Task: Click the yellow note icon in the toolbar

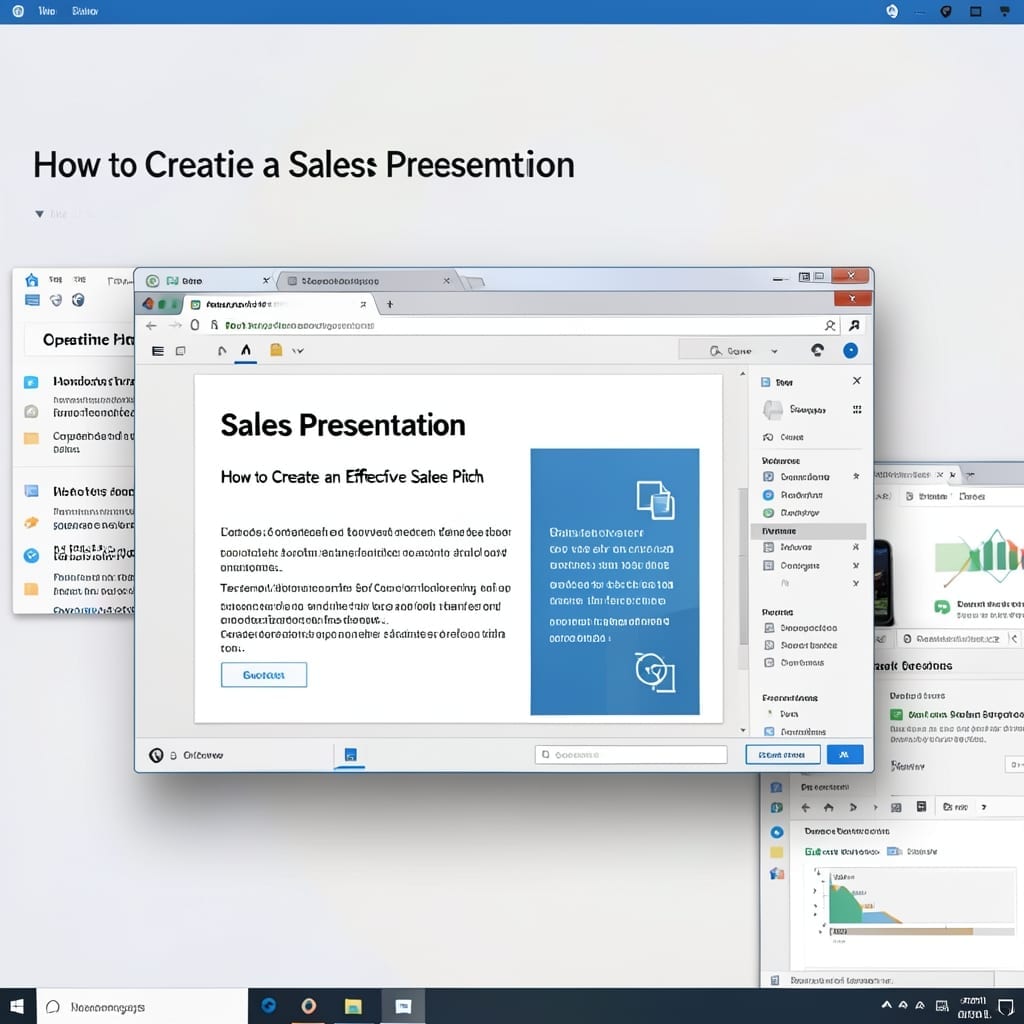Action: [276, 350]
